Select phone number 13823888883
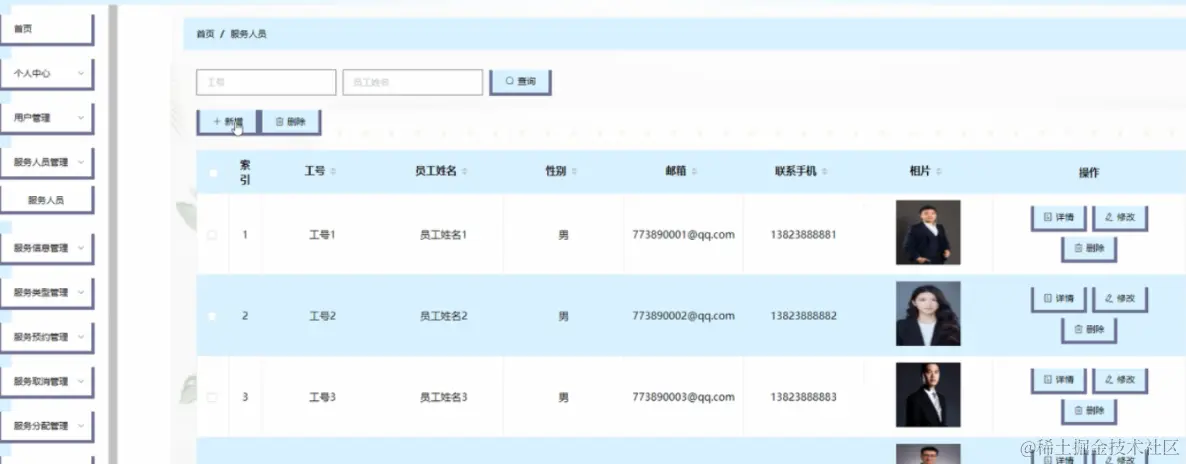Viewport: 1186px width, 464px height. pos(803,397)
